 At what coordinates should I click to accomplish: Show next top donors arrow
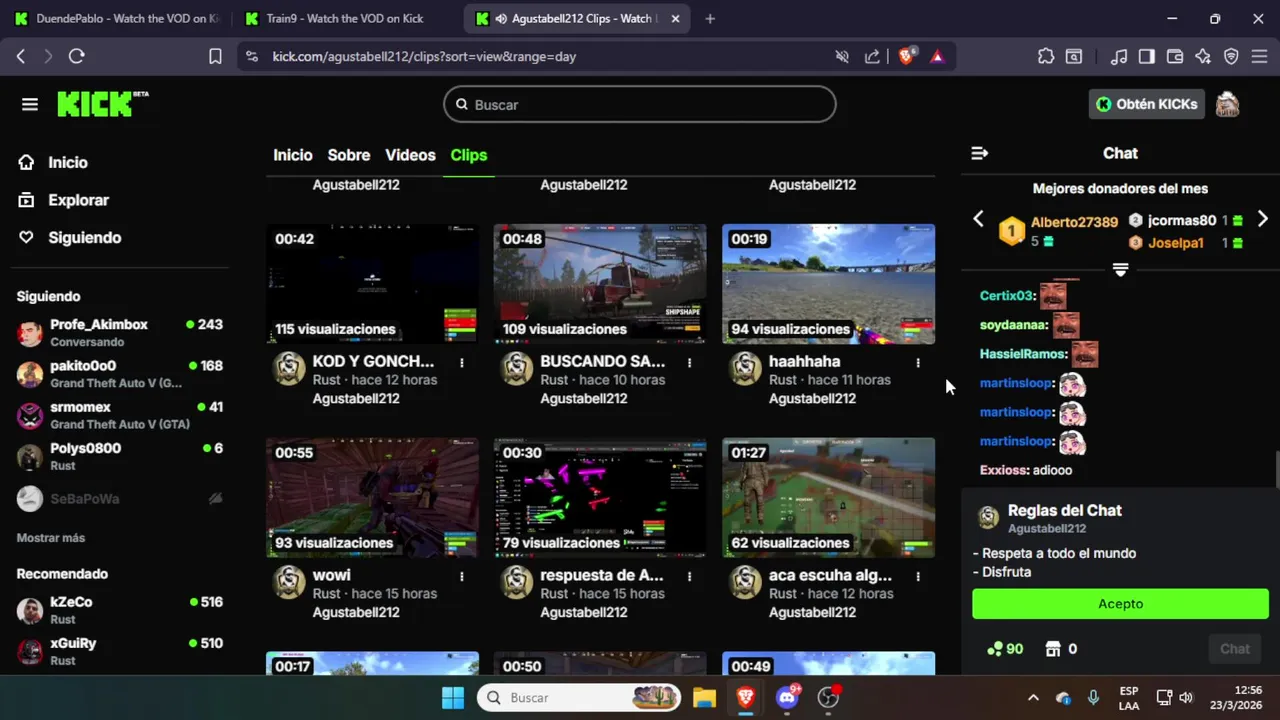[1262, 219]
